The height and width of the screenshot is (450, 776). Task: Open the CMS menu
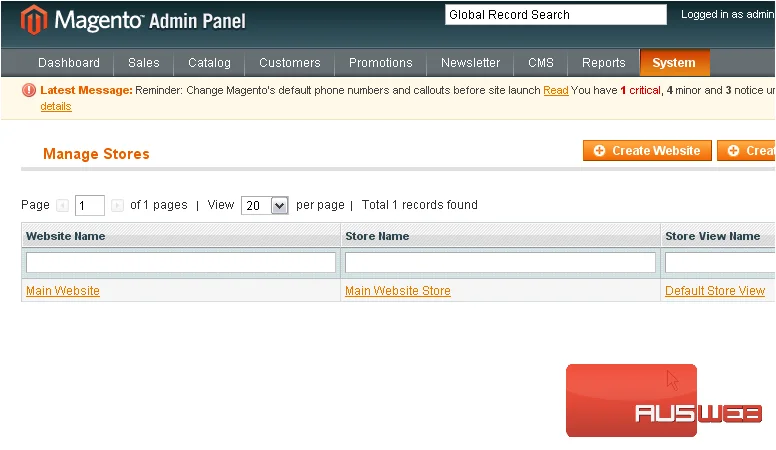pyautogui.click(x=541, y=63)
